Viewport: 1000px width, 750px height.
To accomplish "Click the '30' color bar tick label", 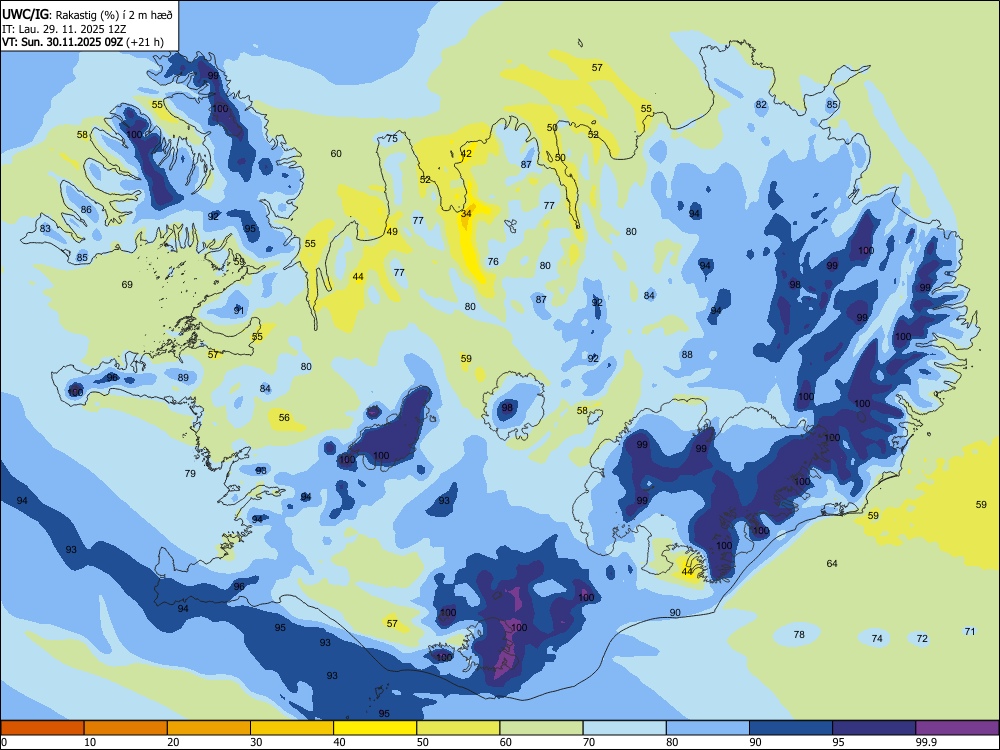I will [x=256, y=742].
